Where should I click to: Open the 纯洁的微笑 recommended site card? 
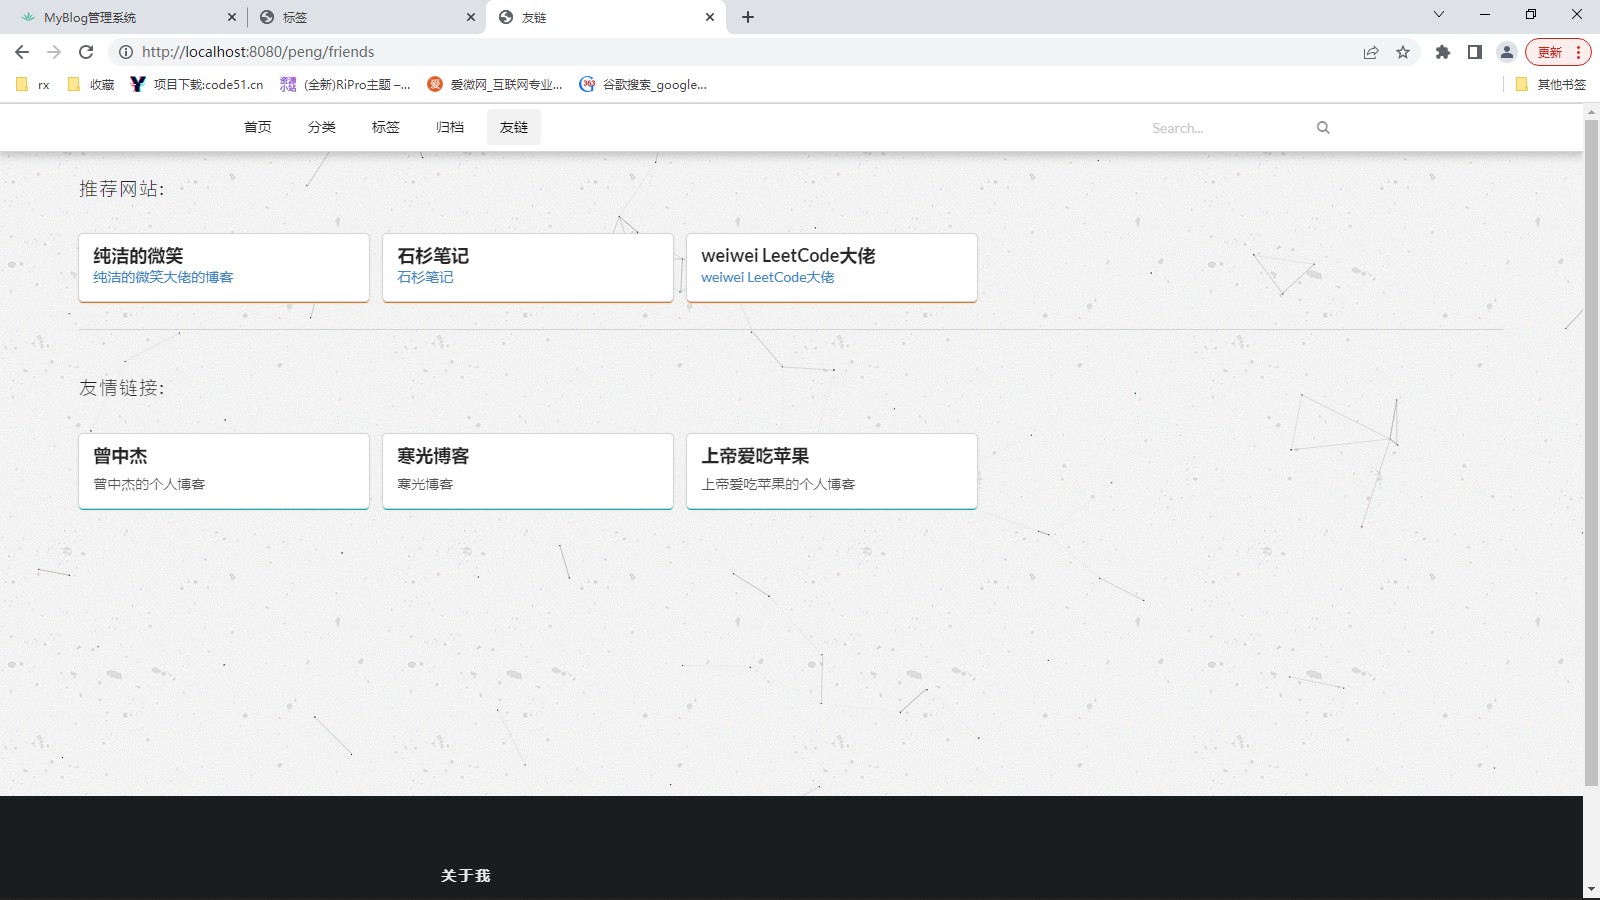[224, 267]
